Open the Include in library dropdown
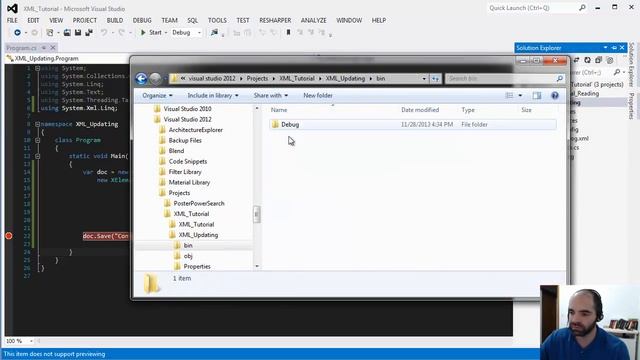 pyautogui.click(x=213, y=96)
